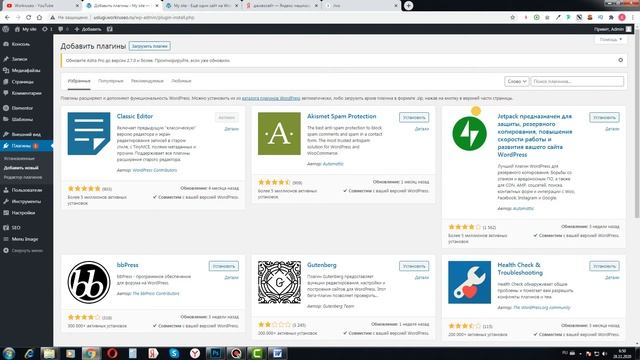The height and width of the screenshot is (360, 640).
Task: Install bbPress plugin
Action: tap(224, 266)
